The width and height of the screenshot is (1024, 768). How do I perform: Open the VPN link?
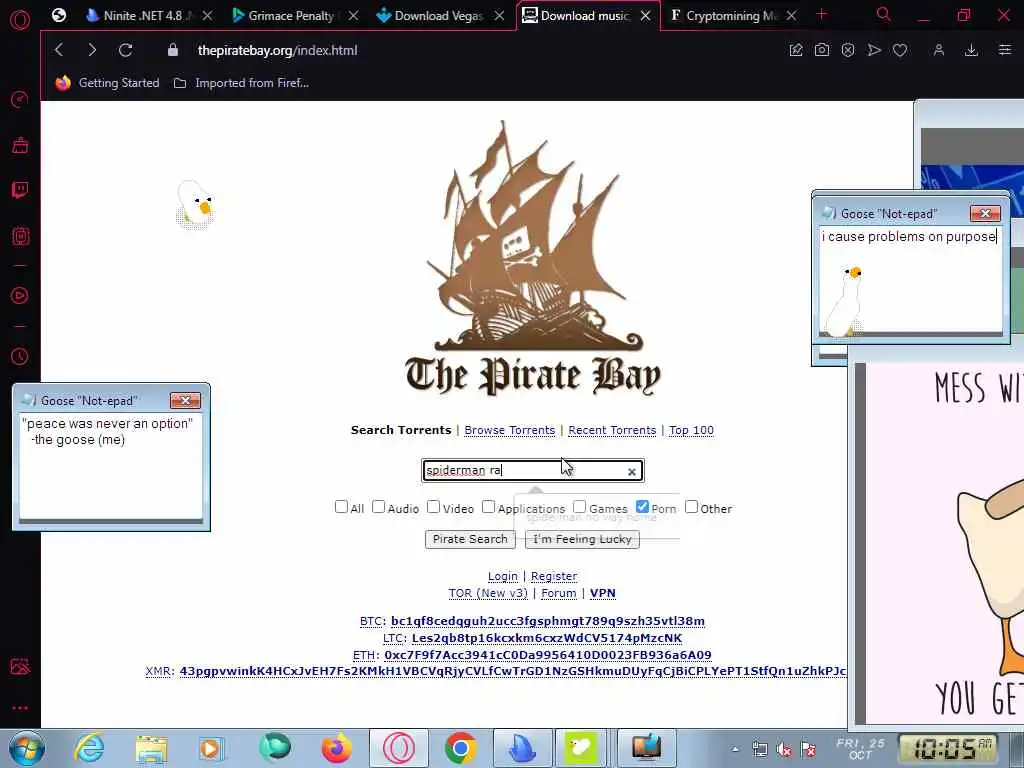(x=602, y=593)
